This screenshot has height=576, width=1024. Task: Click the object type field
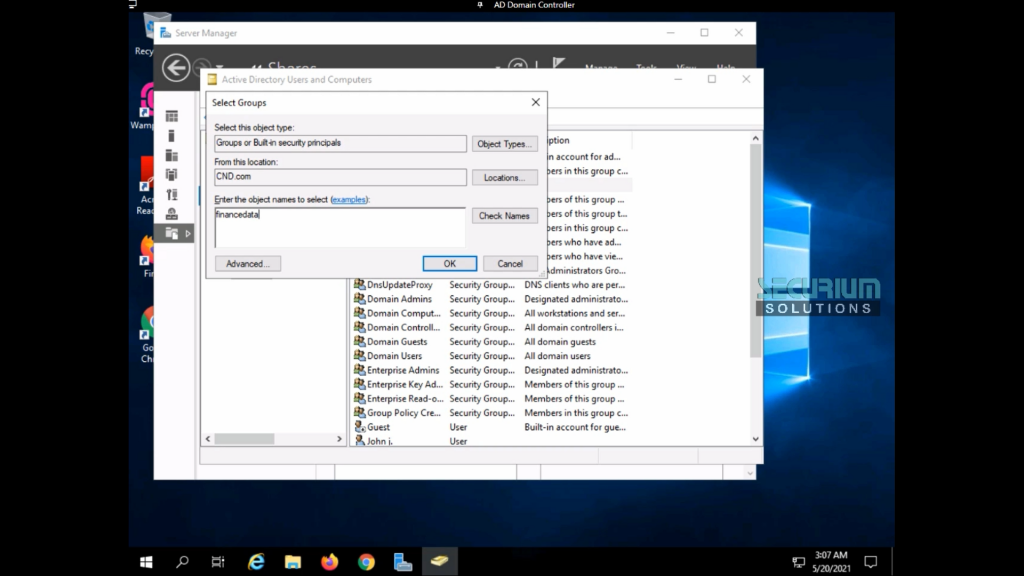coord(340,143)
